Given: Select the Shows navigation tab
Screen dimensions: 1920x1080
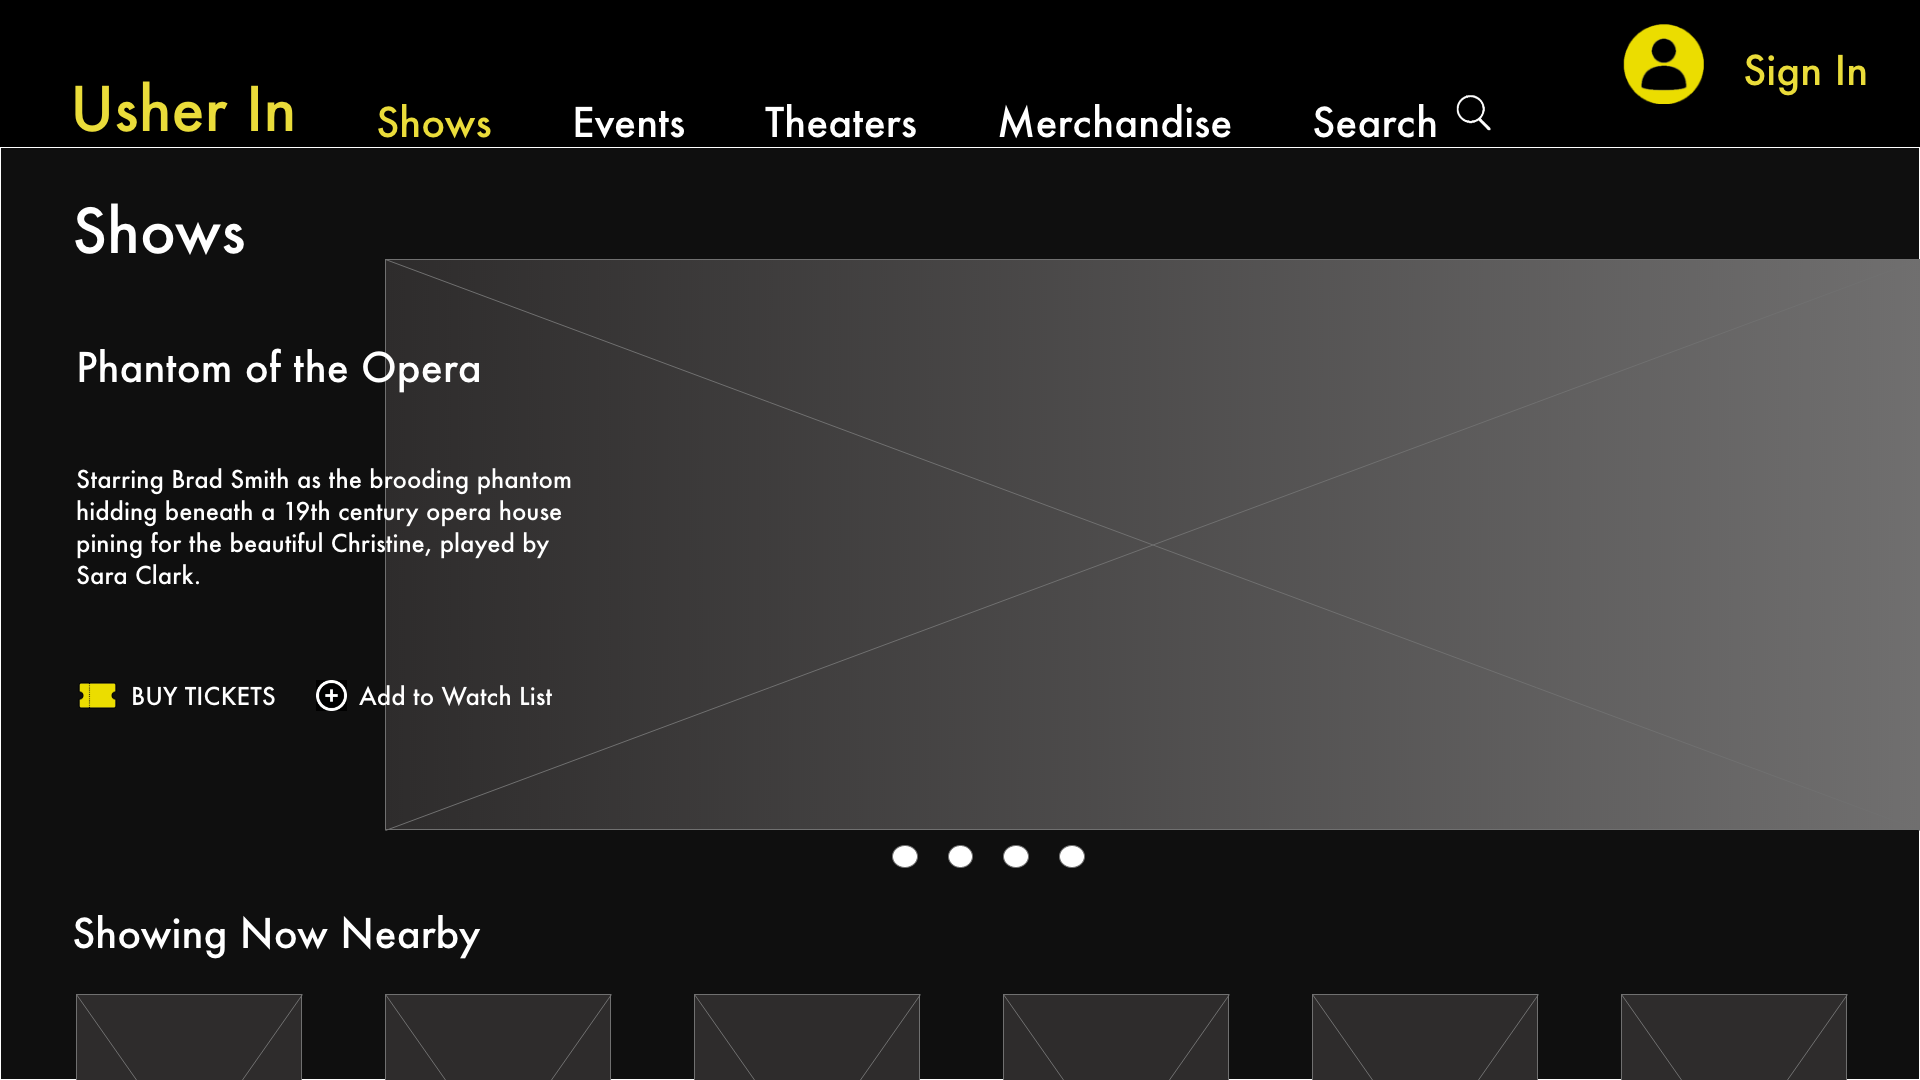Looking at the screenshot, I should pyautogui.click(x=434, y=123).
